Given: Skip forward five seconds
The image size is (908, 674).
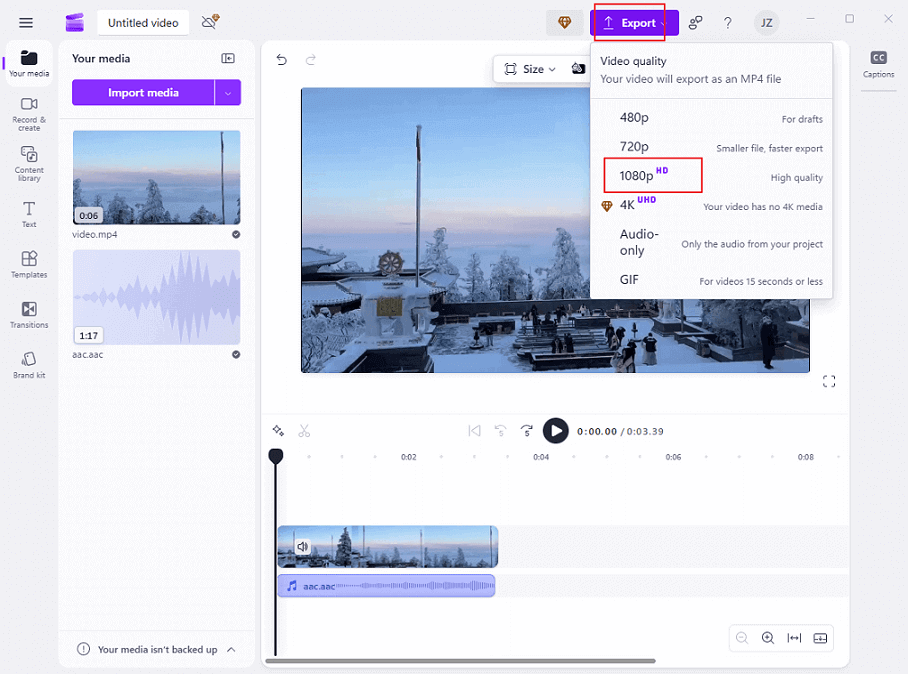Looking at the screenshot, I should coord(526,431).
